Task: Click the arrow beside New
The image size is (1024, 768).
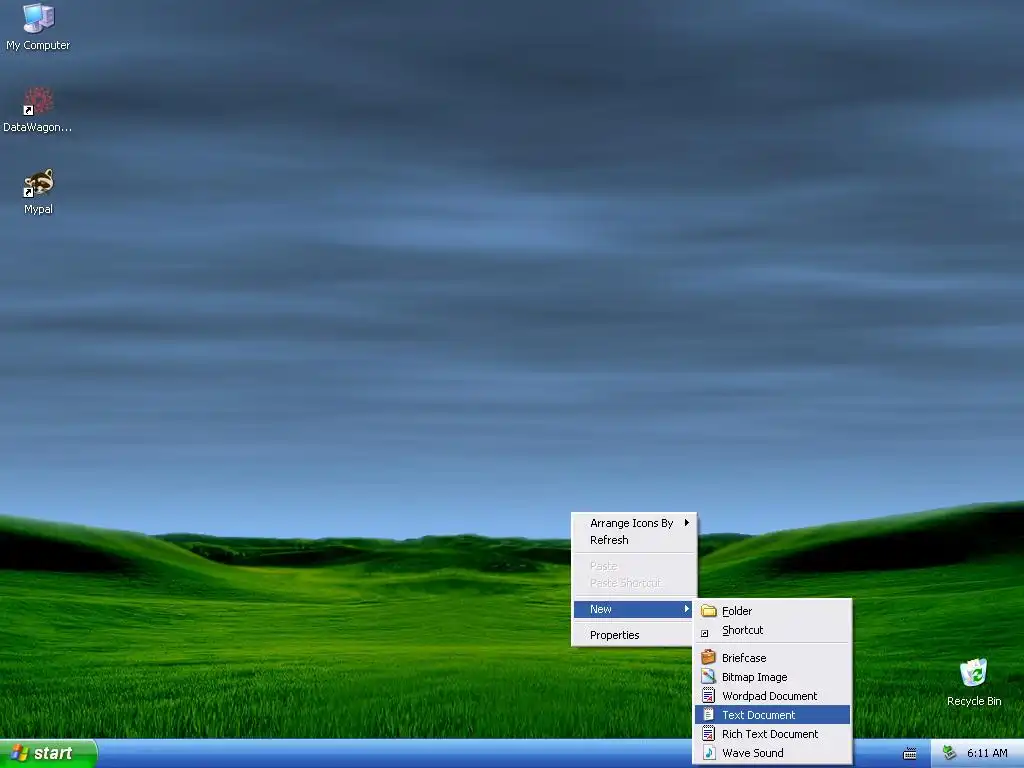Action: [x=686, y=609]
